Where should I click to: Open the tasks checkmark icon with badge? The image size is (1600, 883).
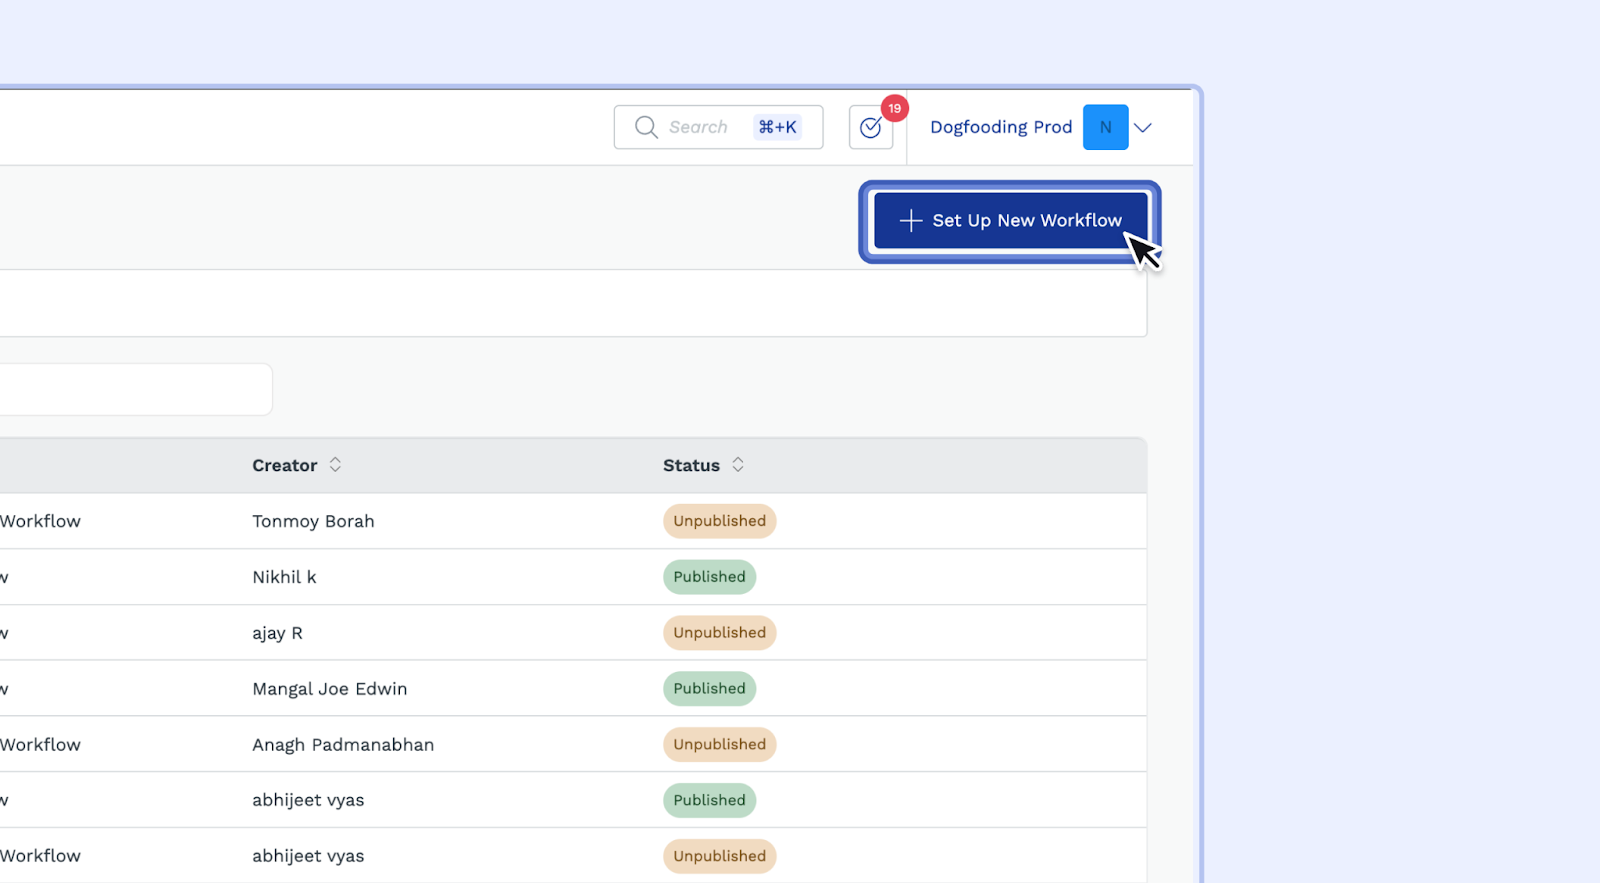[870, 128]
